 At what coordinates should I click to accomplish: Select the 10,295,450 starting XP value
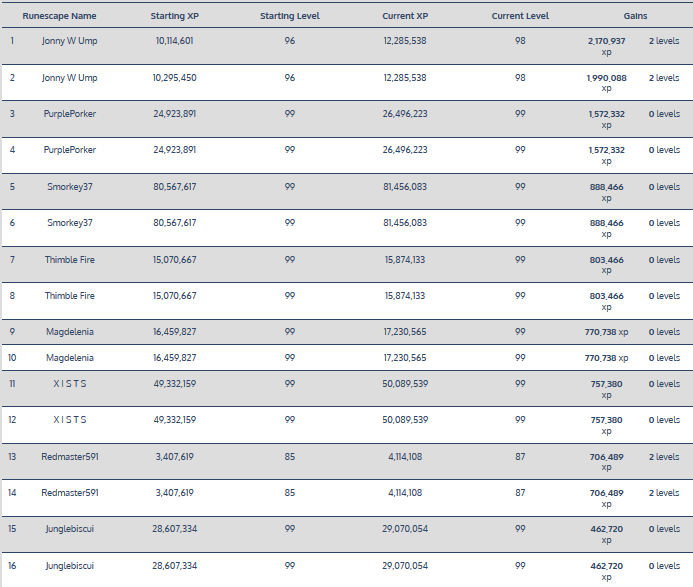[x=175, y=78]
